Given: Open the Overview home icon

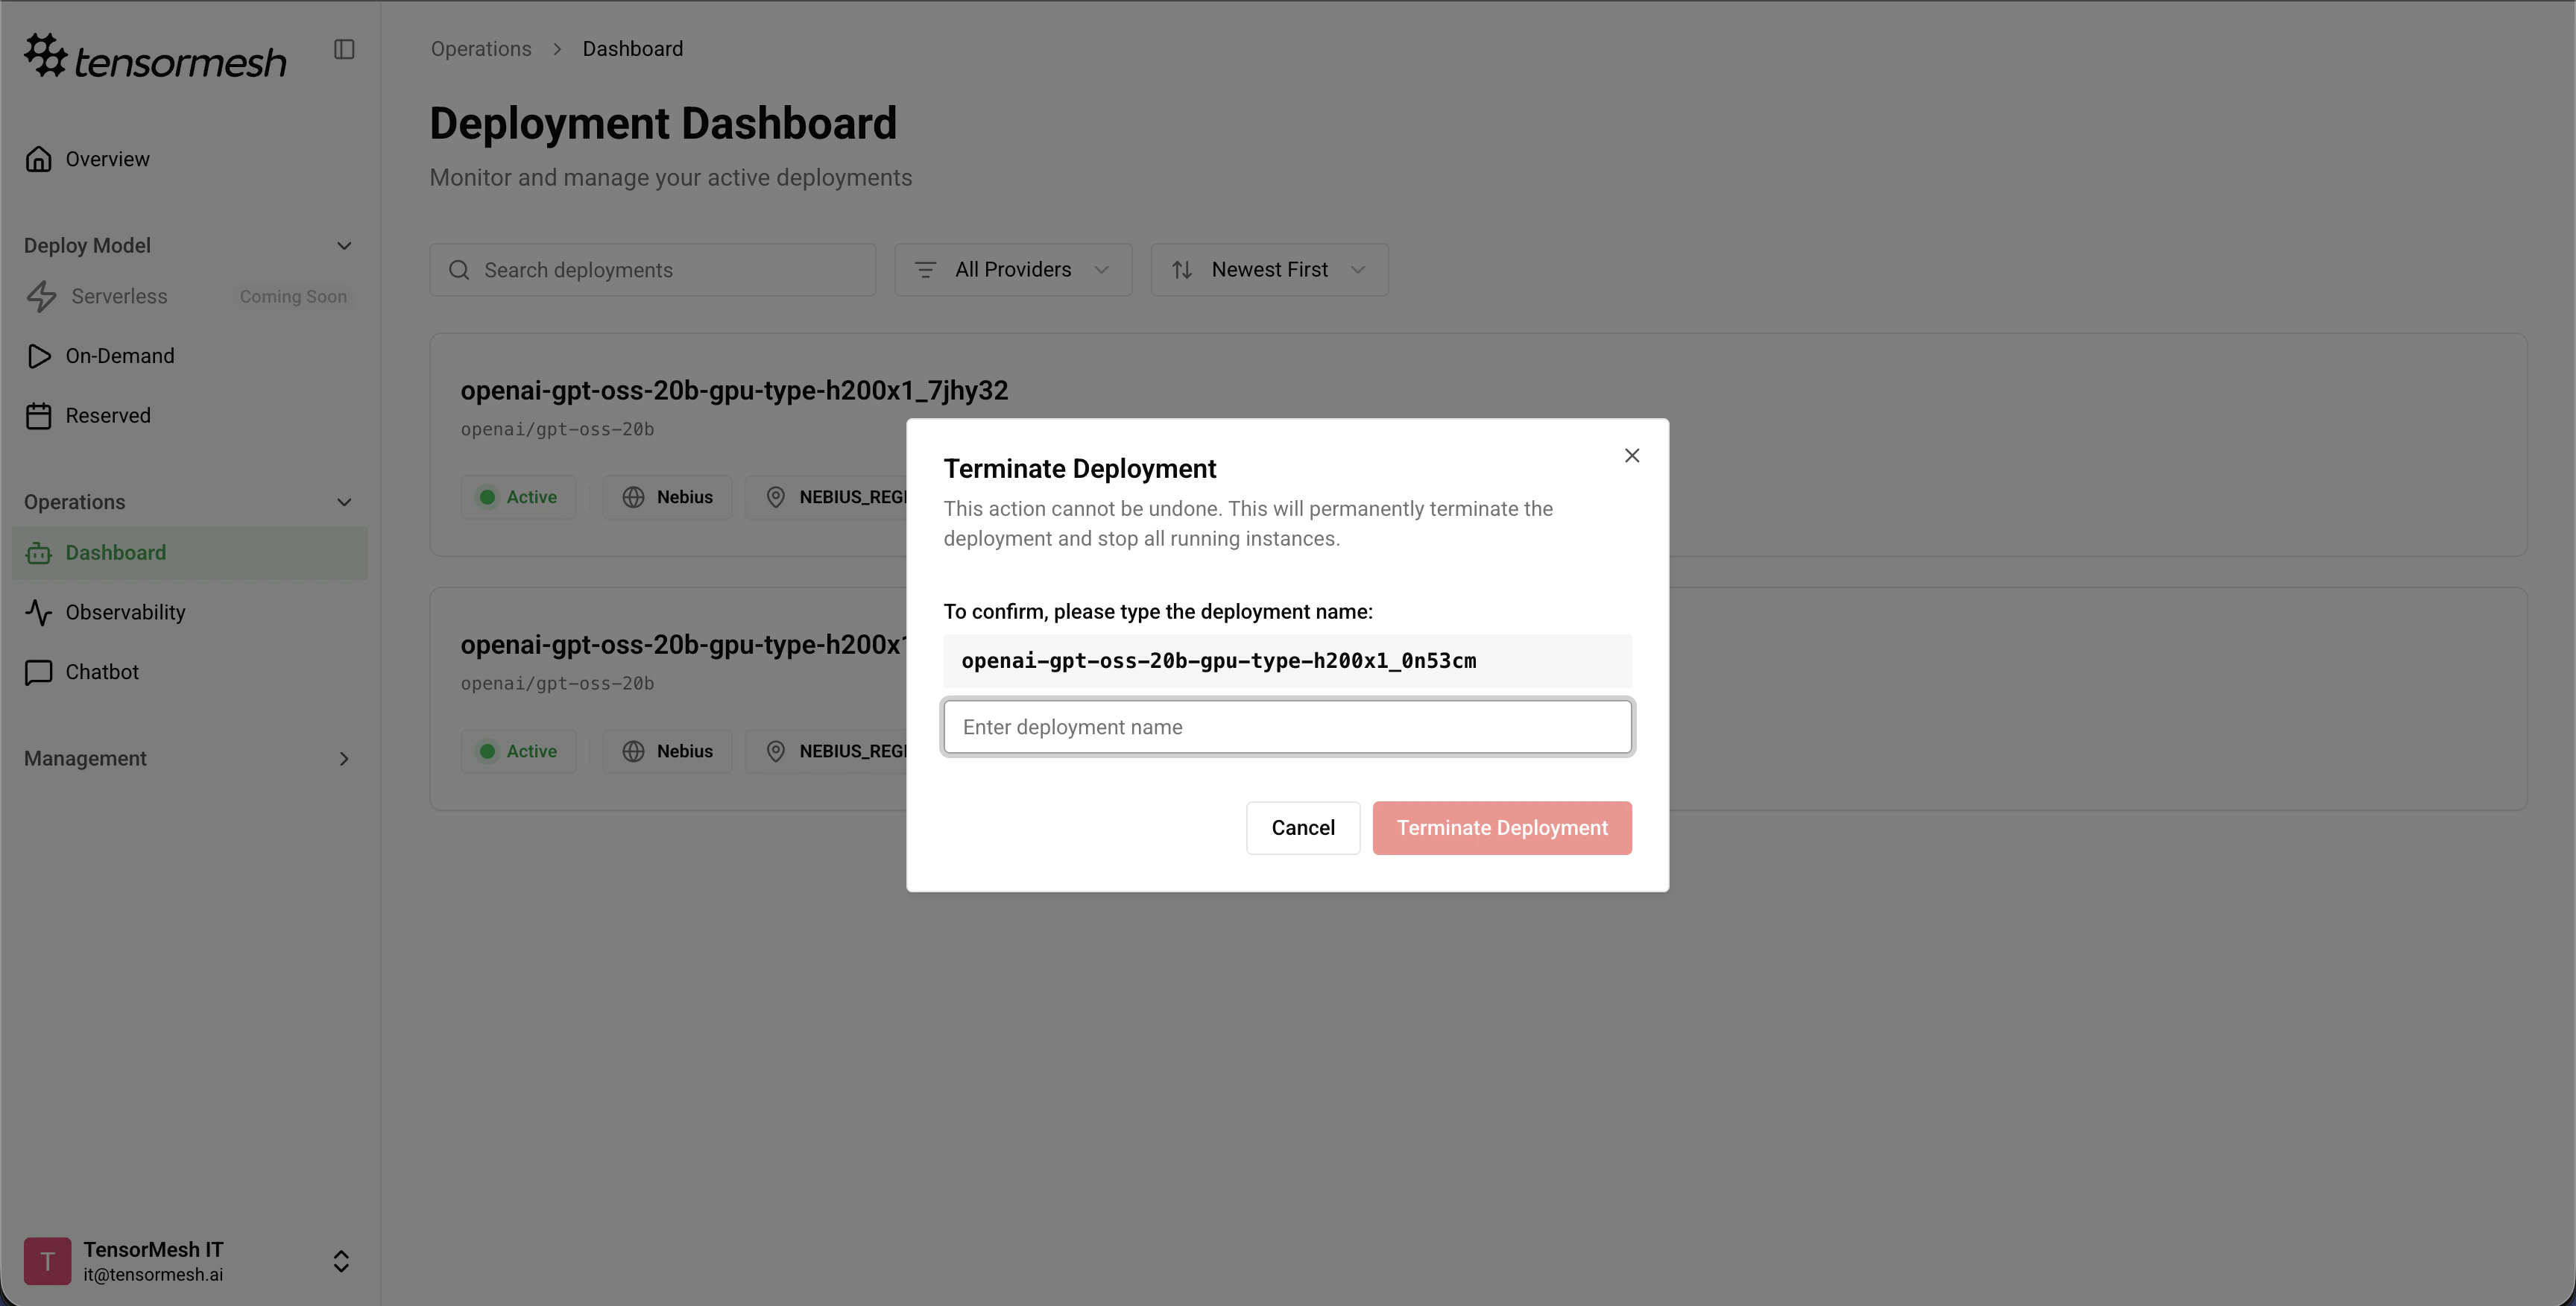Looking at the screenshot, I should coord(39,159).
